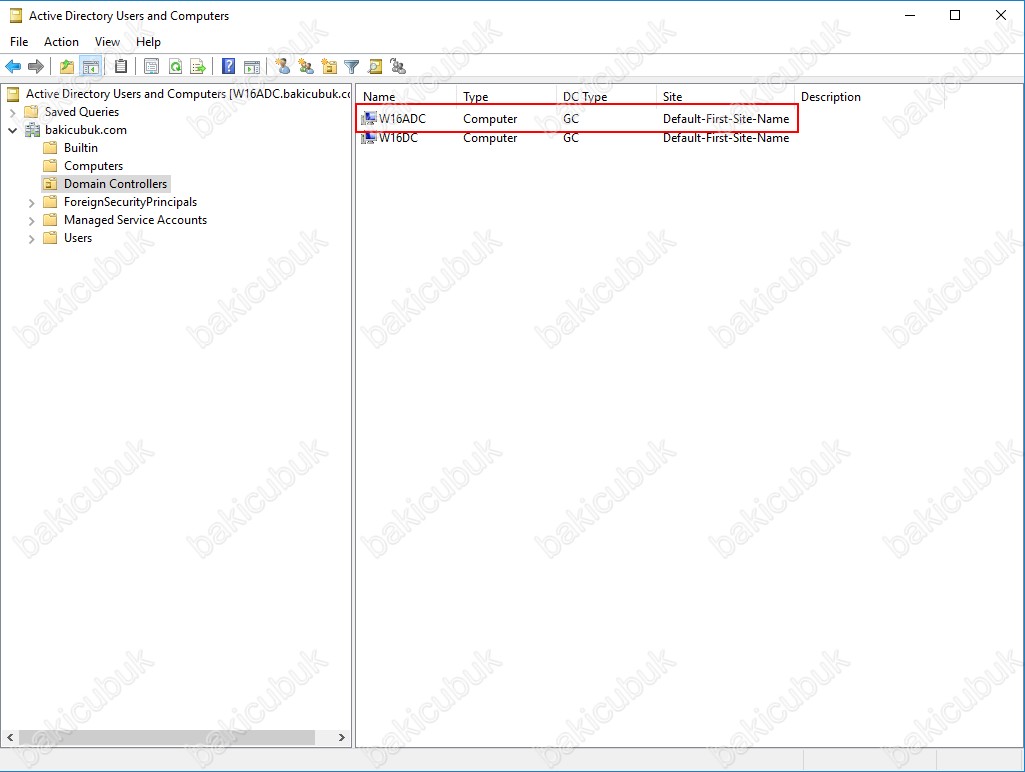Click the tree scrollbar right arrow
Screen dimensions: 1025x772
341,737
